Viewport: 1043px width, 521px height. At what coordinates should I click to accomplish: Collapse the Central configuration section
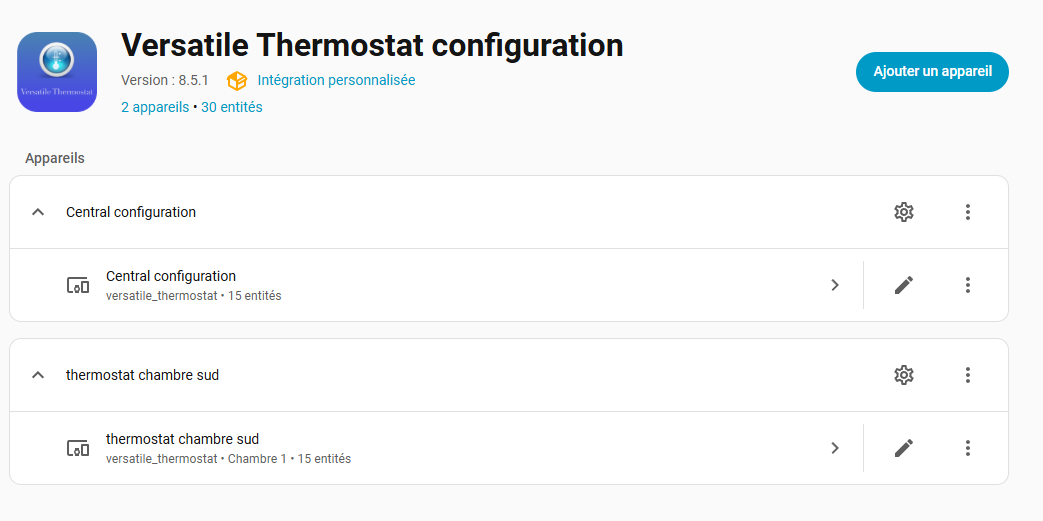(38, 212)
